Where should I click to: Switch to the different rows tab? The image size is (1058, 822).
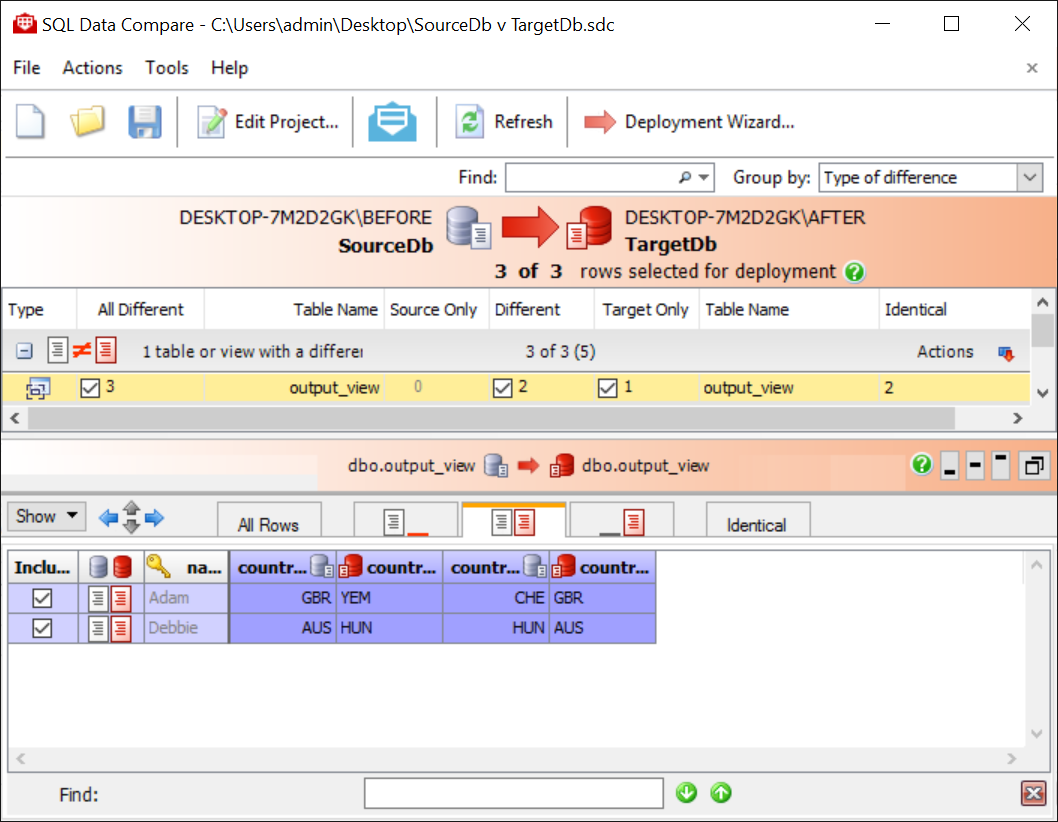coord(513,520)
